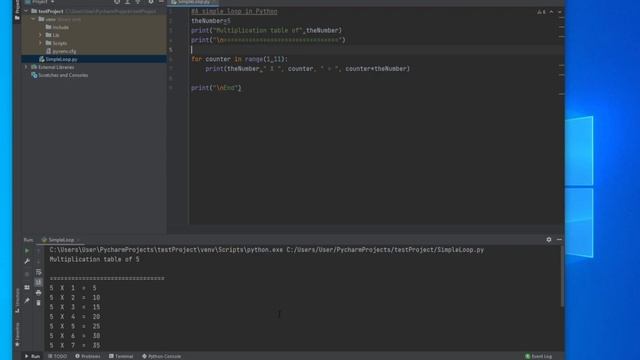Open the Favorites side tool window
640x360 pixels.
[17, 334]
